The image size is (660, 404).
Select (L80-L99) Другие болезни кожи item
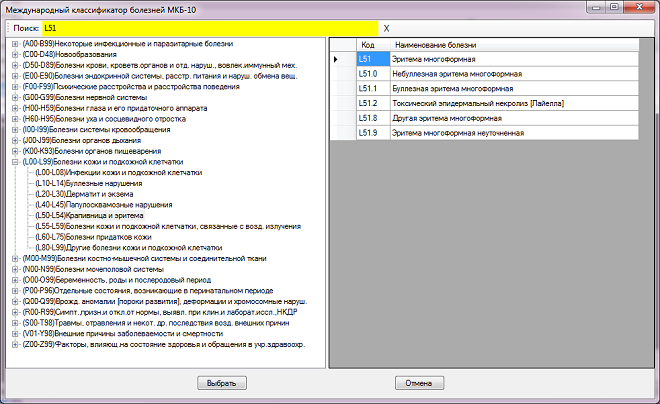129,248
